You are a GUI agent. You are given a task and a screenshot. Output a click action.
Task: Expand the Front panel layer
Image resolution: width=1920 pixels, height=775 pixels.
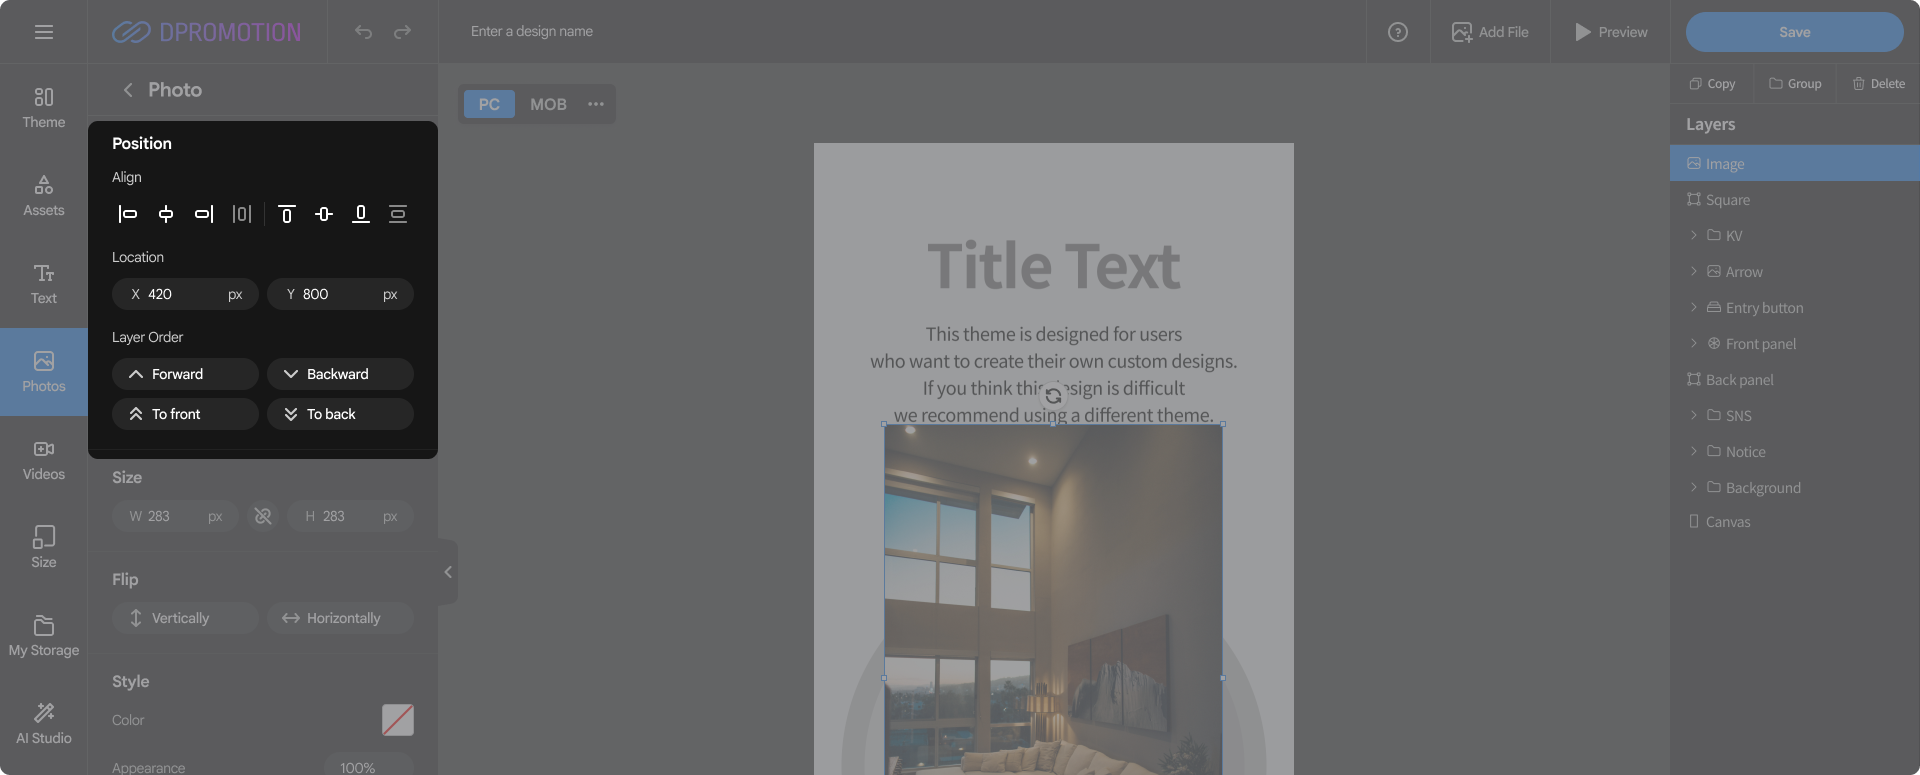pyautogui.click(x=1693, y=344)
